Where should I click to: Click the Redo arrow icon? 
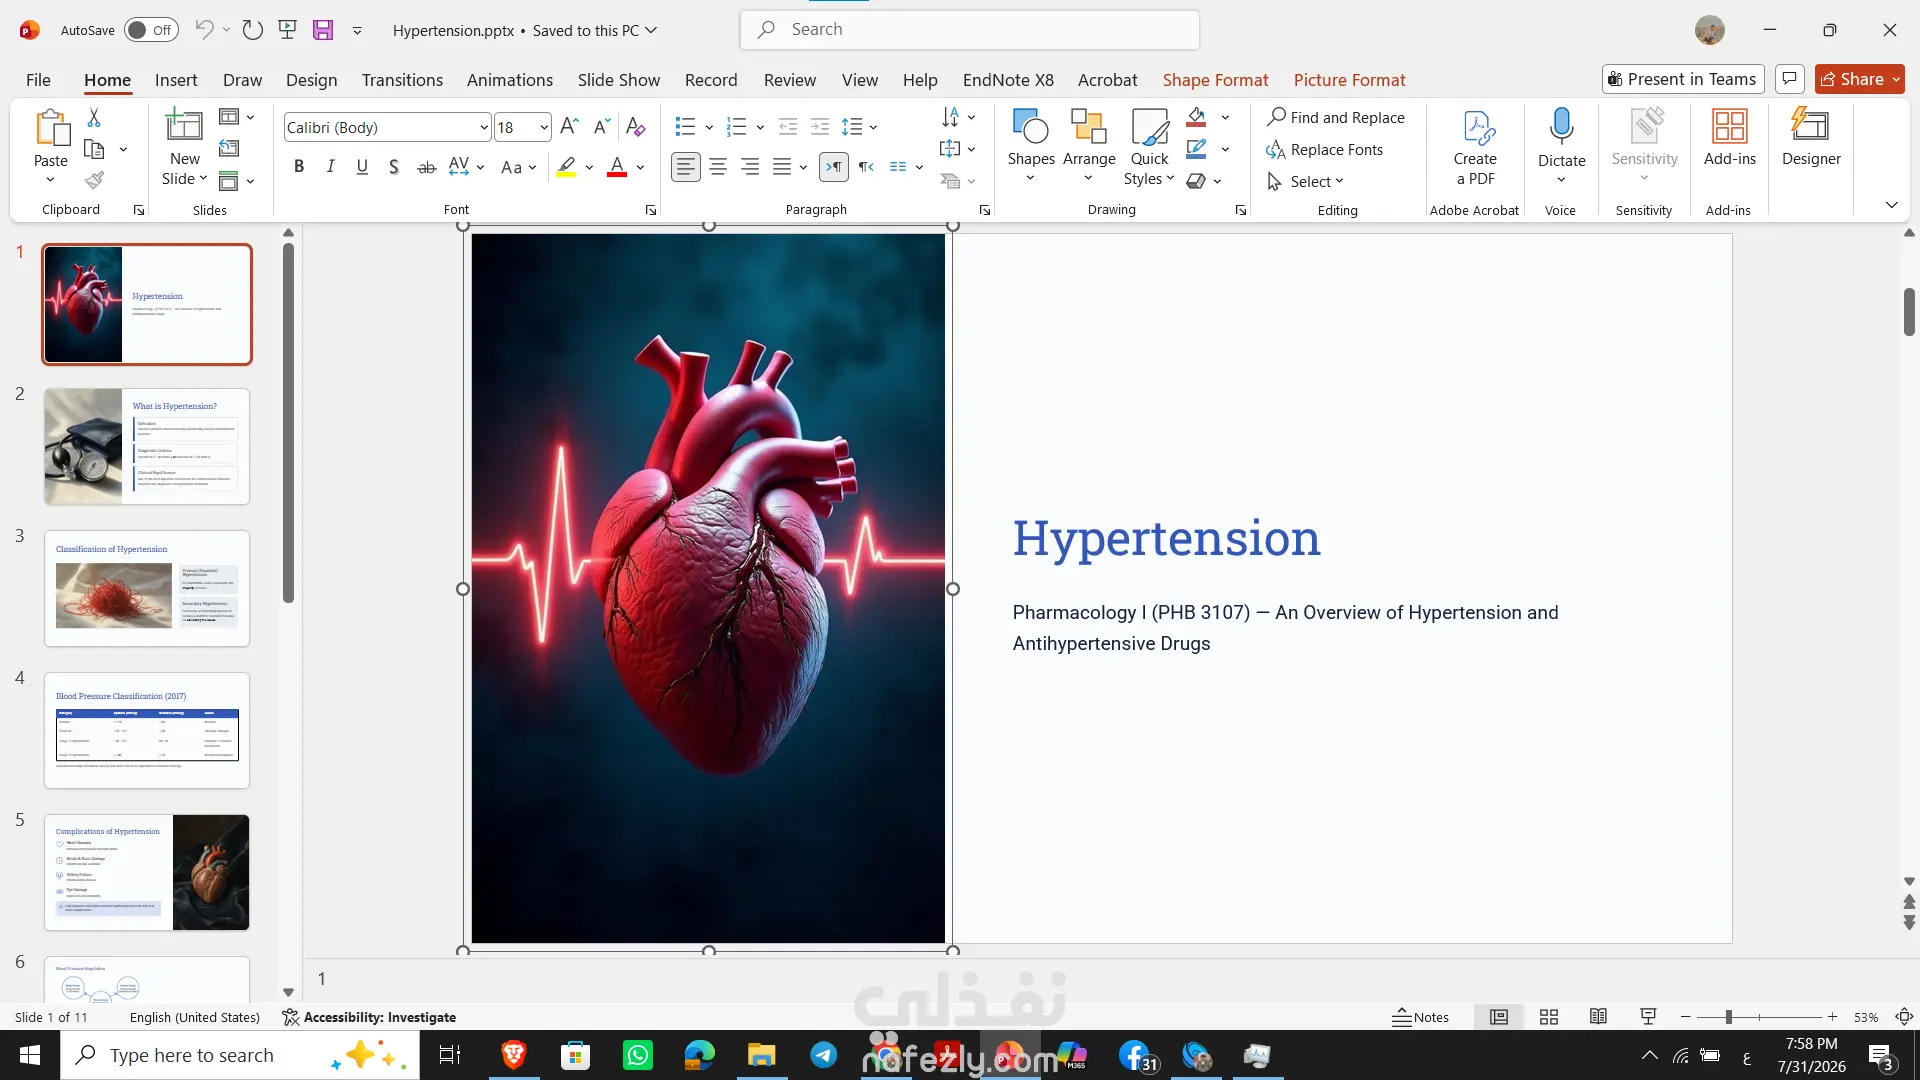click(253, 30)
